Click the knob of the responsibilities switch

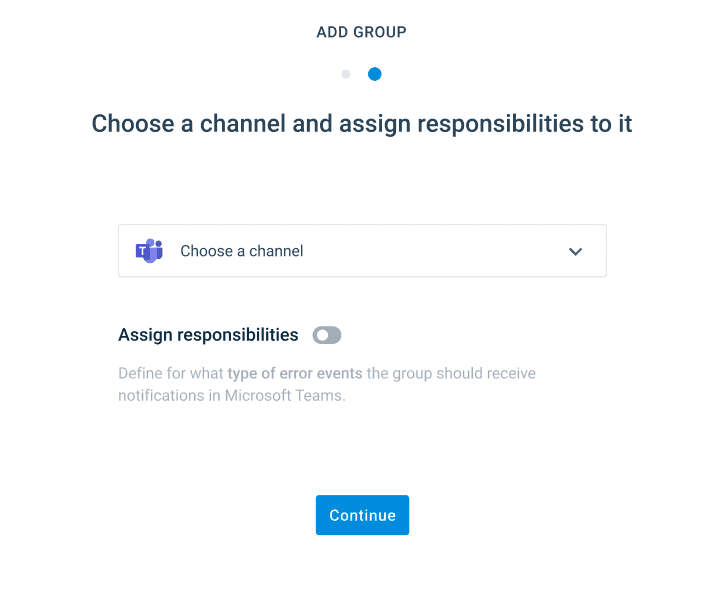pyautogui.click(x=321, y=335)
